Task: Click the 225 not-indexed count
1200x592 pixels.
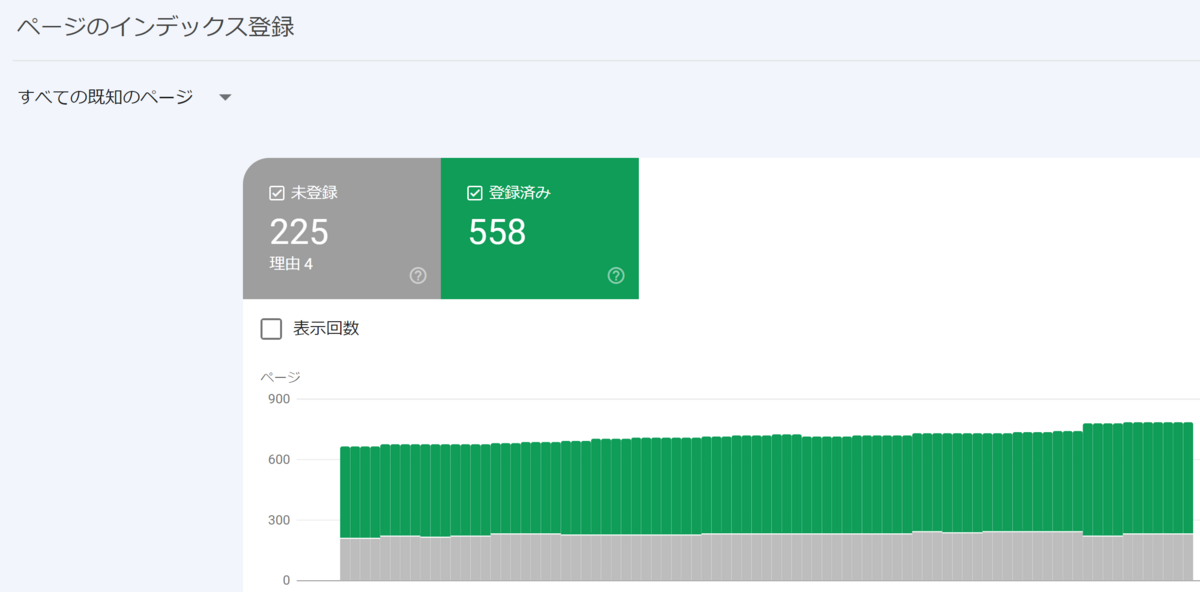Action: point(299,232)
